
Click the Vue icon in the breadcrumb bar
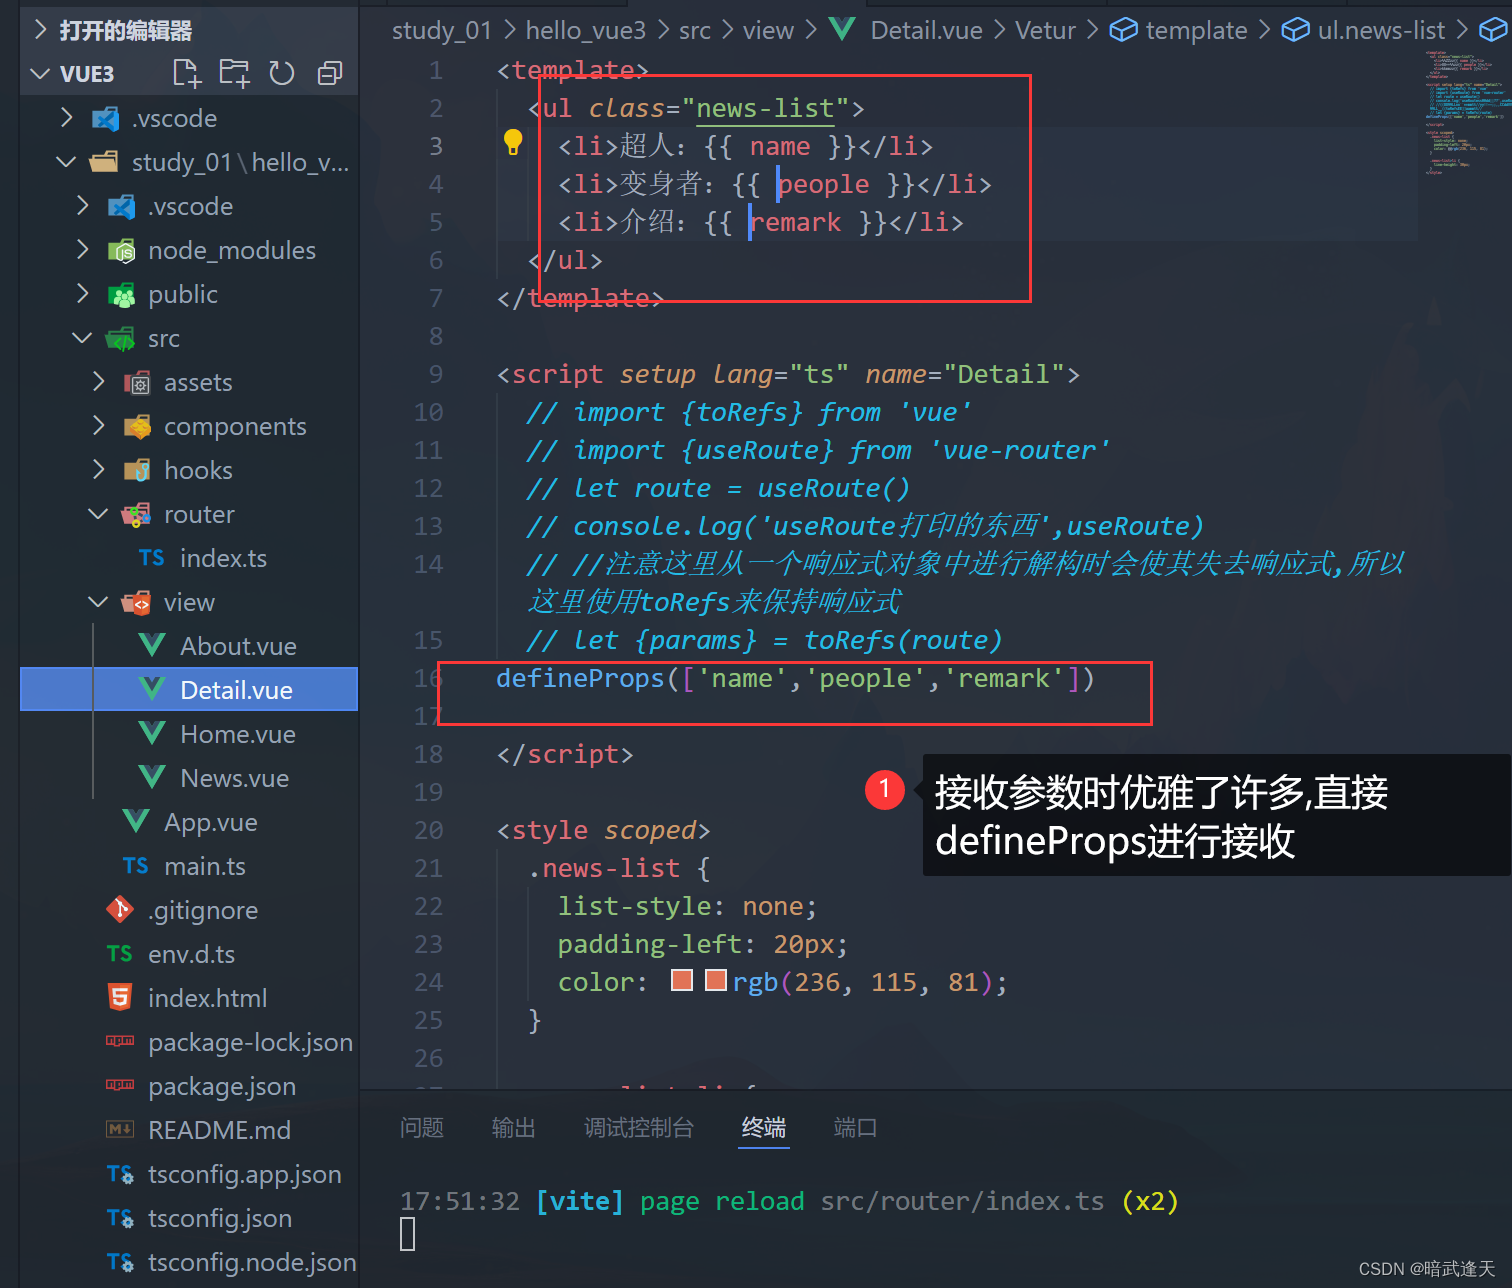(842, 29)
